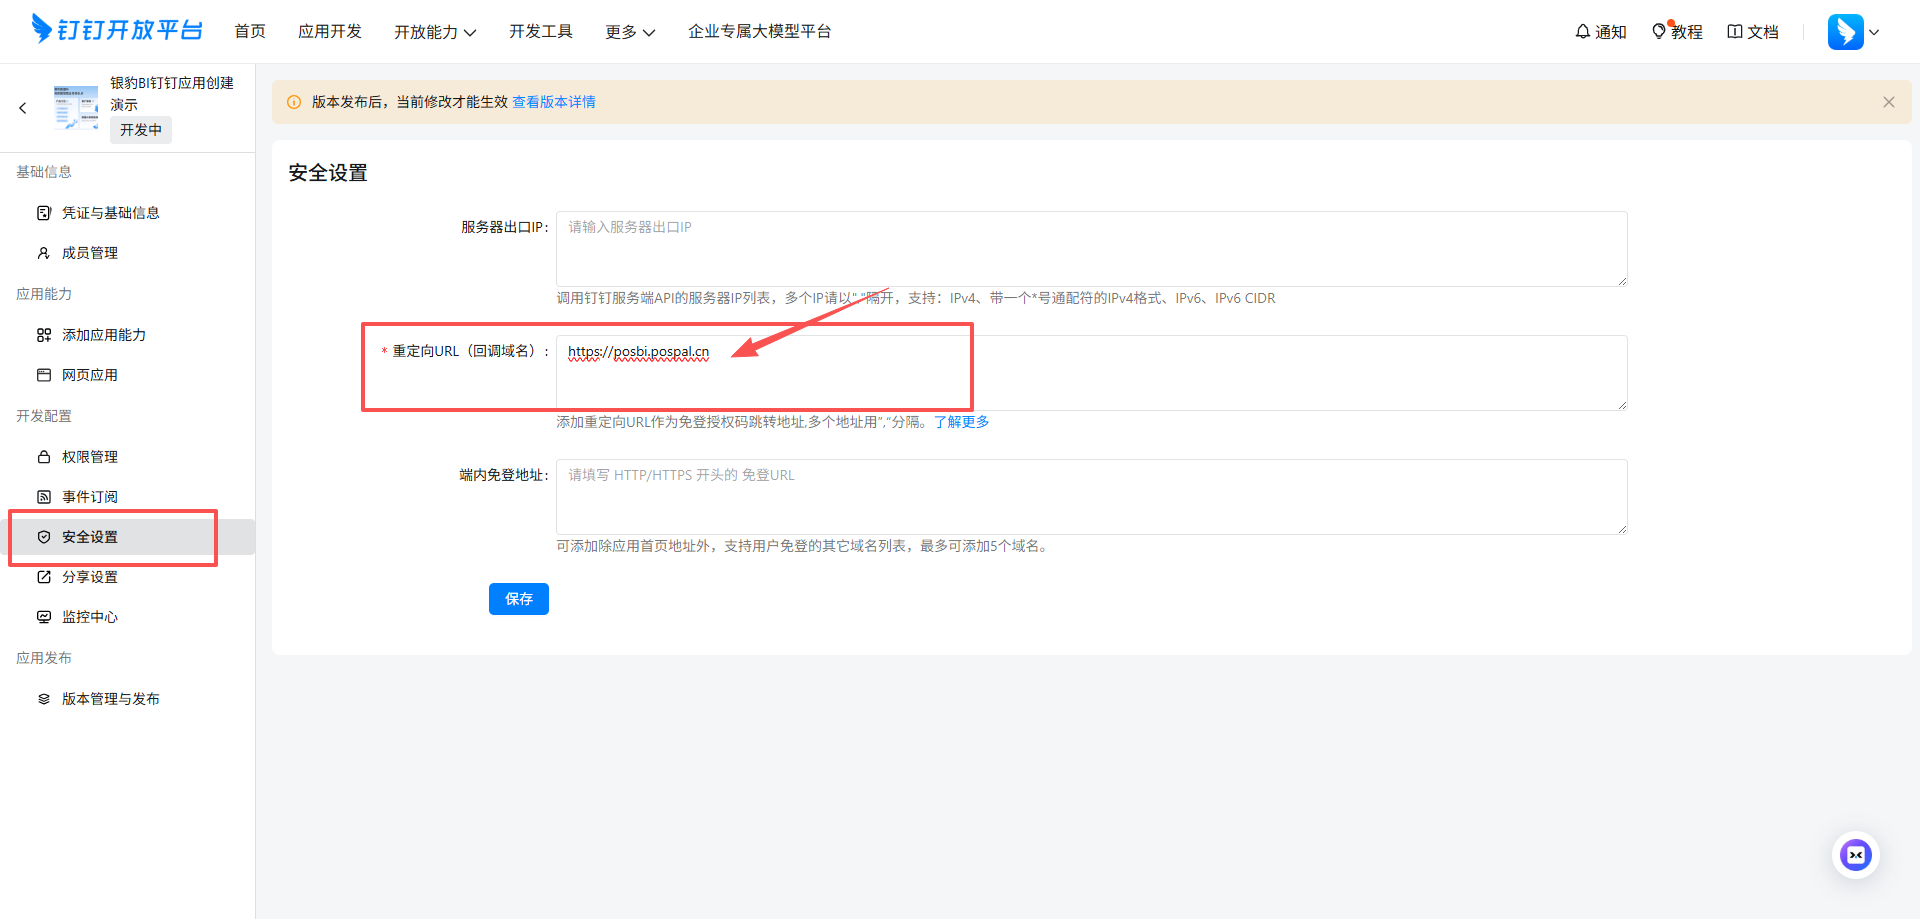The height and width of the screenshot is (919, 1920).
Task: Open the 通知 notification bell icon
Action: (1581, 31)
